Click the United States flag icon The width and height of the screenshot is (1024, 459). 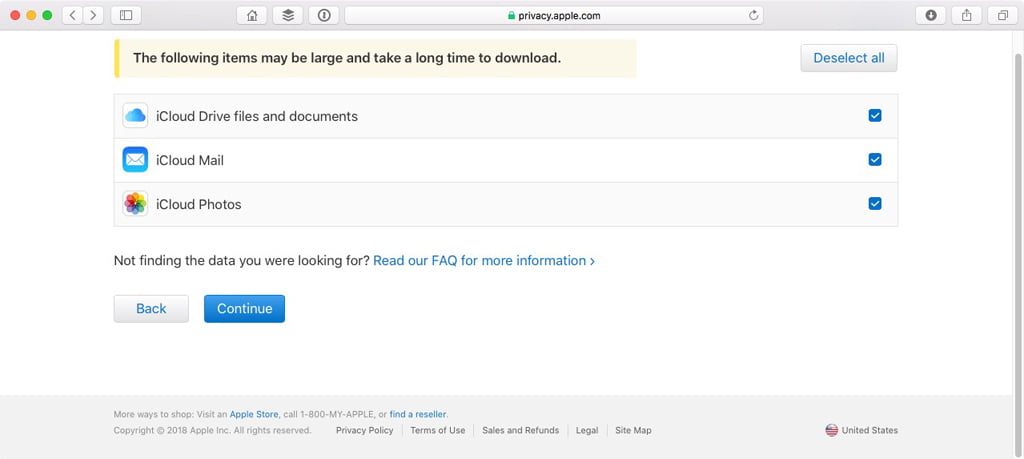pyautogui.click(x=831, y=430)
